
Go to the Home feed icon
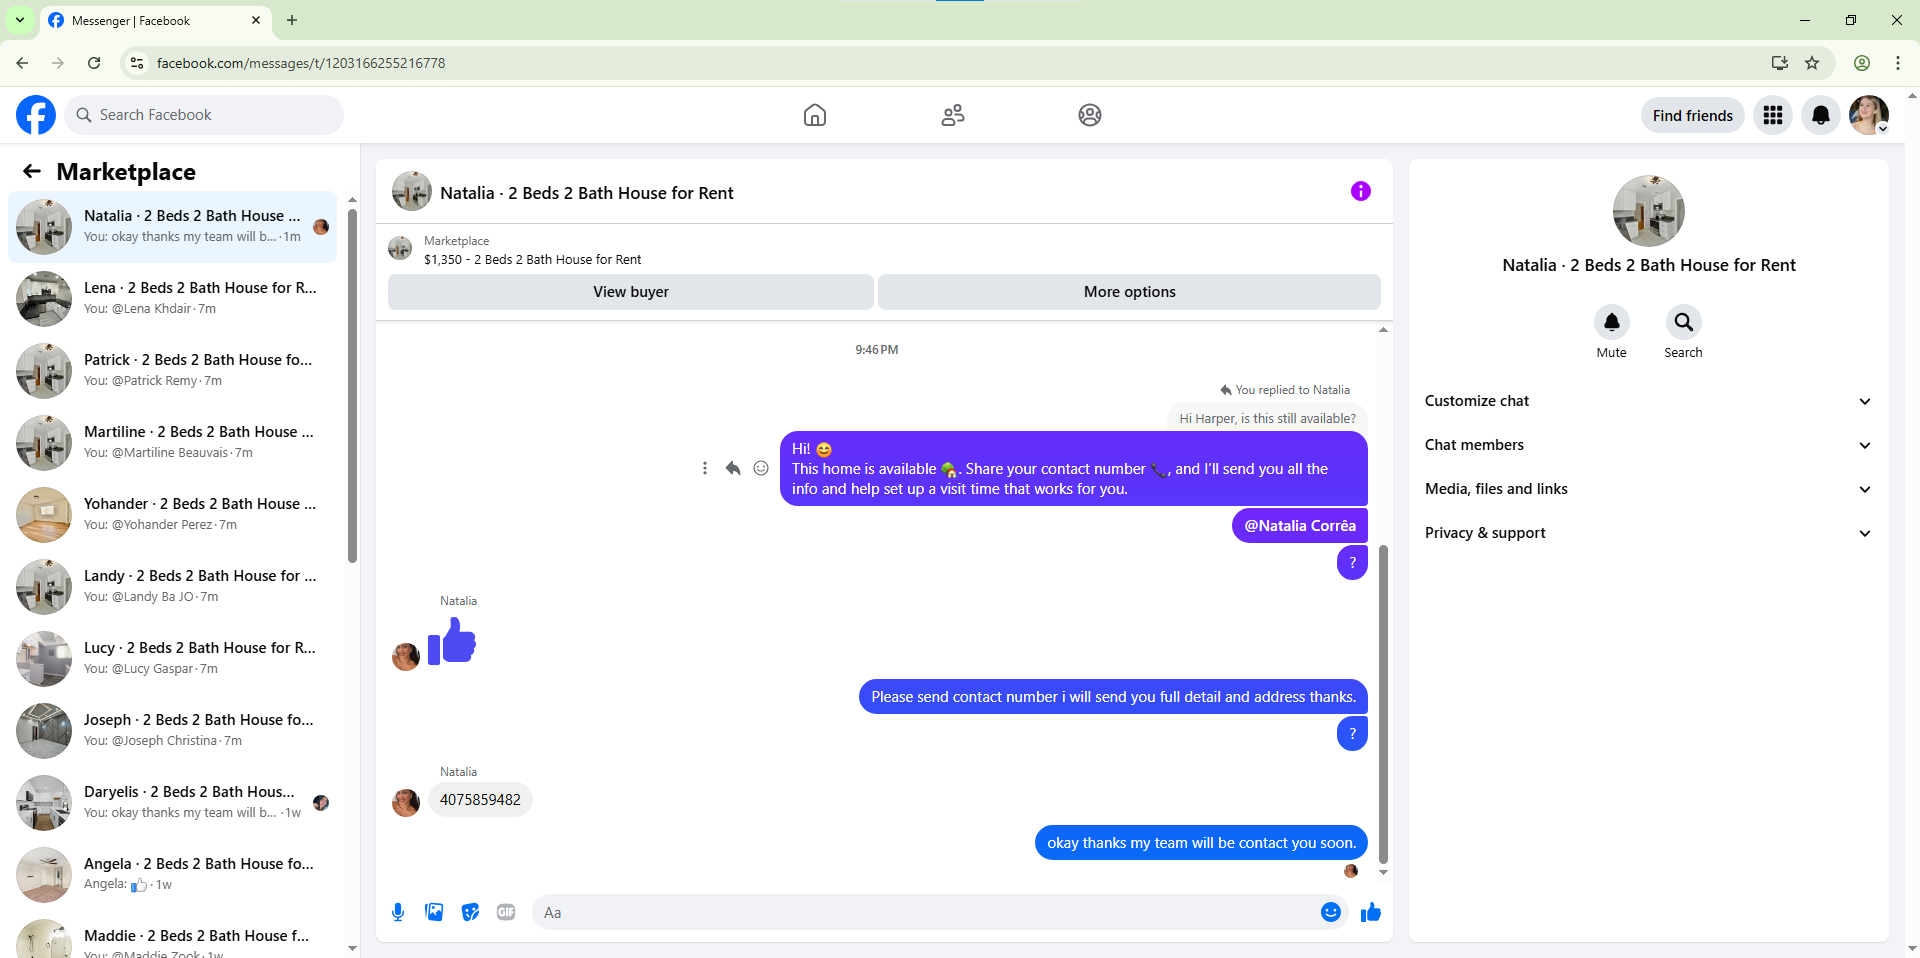click(x=815, y=115)
